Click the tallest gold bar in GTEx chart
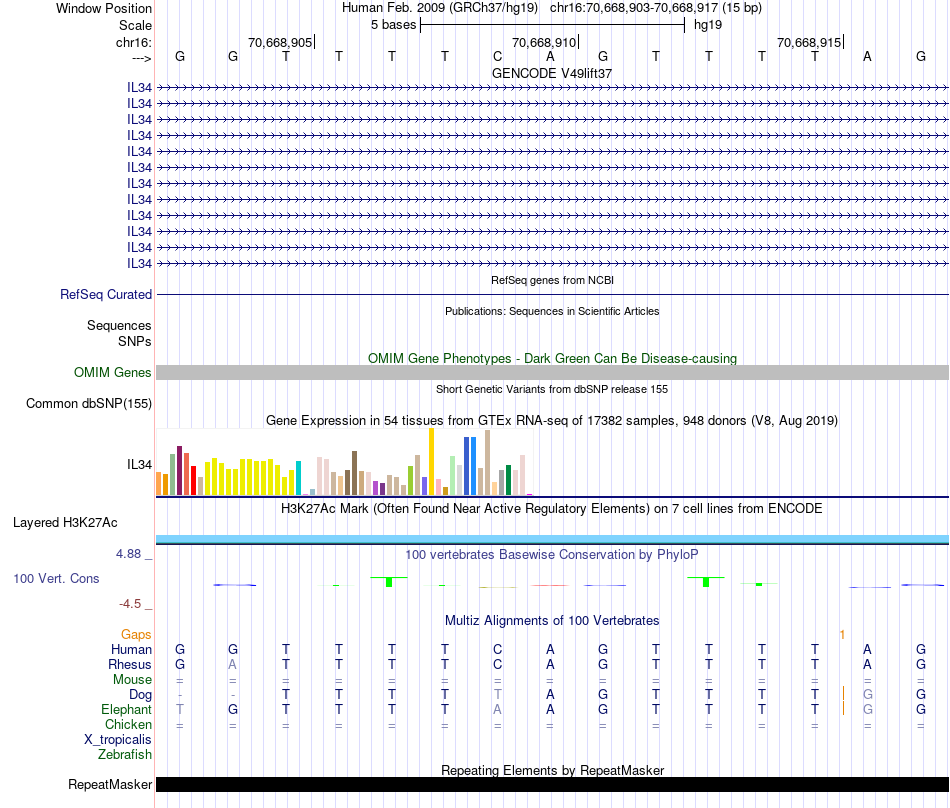 tap(431, 462)
